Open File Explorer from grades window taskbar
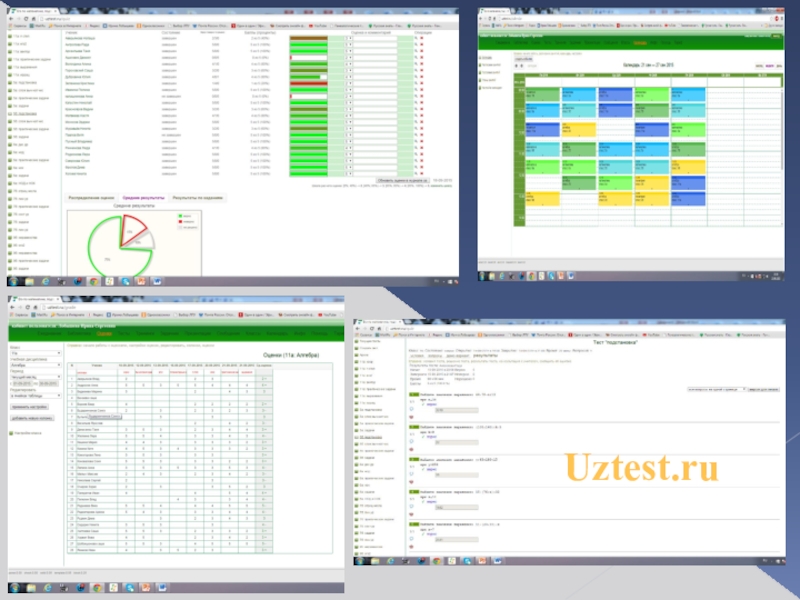The height and width of the screenshot is (600, 800). tap(31, 588)
